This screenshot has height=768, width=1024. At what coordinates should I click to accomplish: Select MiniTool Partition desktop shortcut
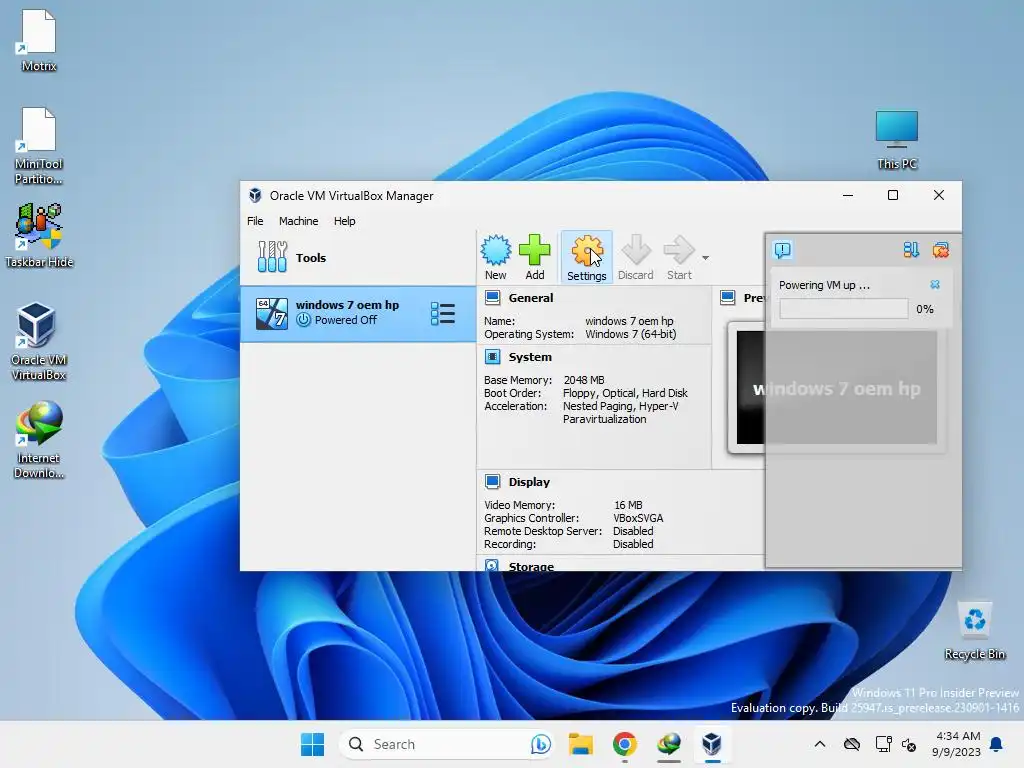(x=39, y=146)
